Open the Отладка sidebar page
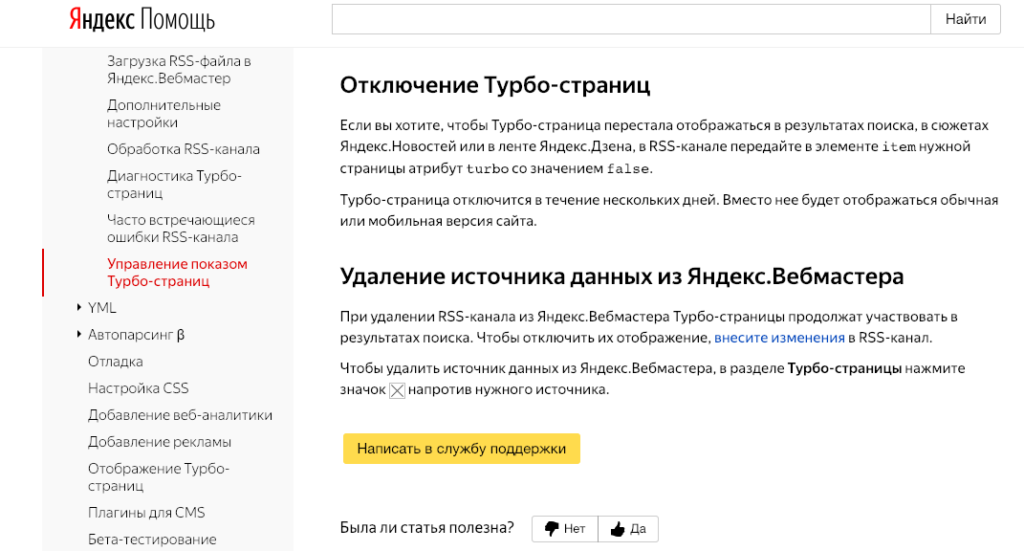The width and height of the screenshot is (1024, 551). tap(116, 361)
